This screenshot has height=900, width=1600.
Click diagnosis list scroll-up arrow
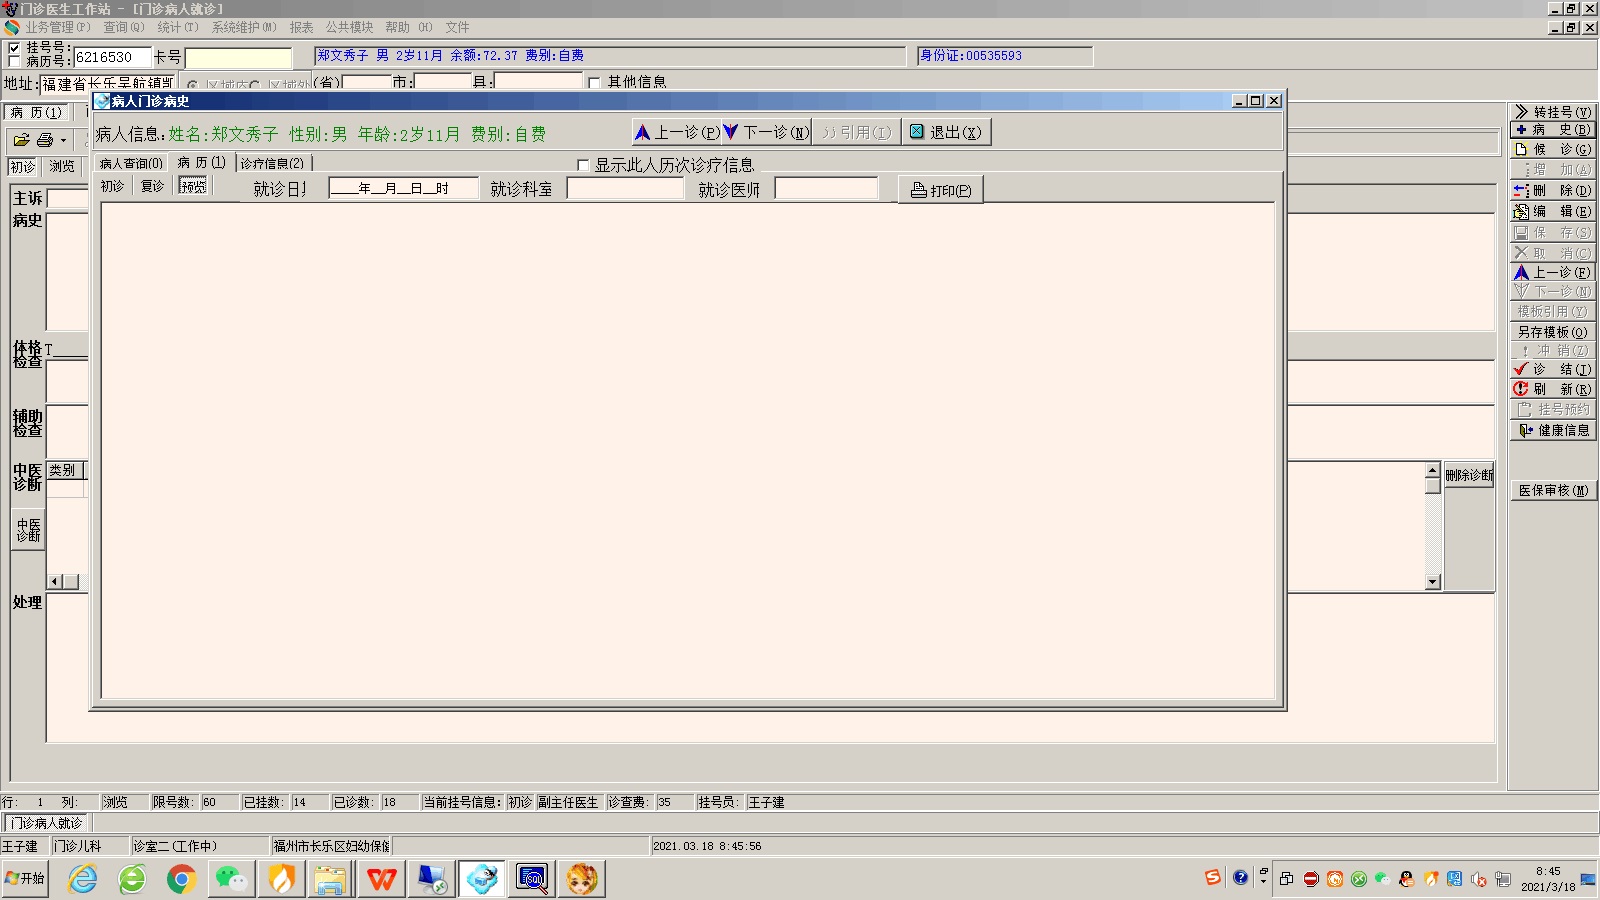coord(1433,470)
